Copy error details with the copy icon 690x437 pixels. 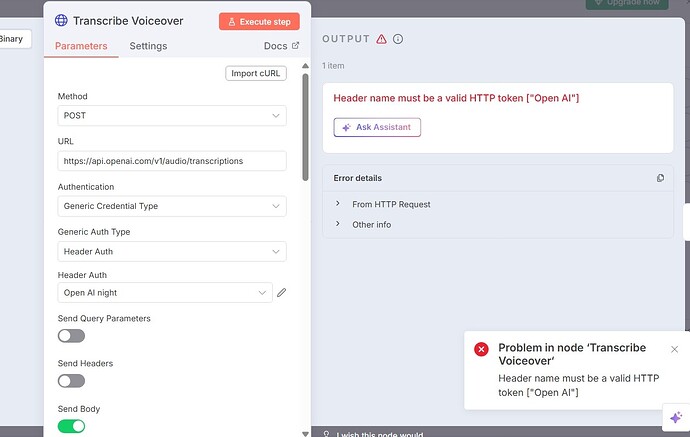(x=660, y=178)
